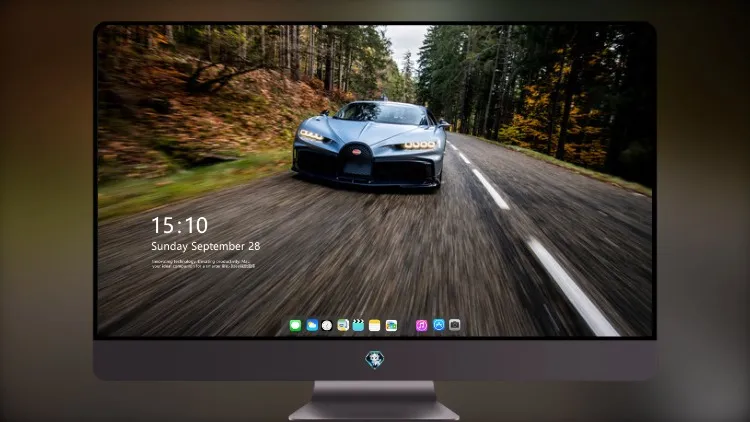
Task: Select the Sunday September 28 date text
Action: (206, 246)
